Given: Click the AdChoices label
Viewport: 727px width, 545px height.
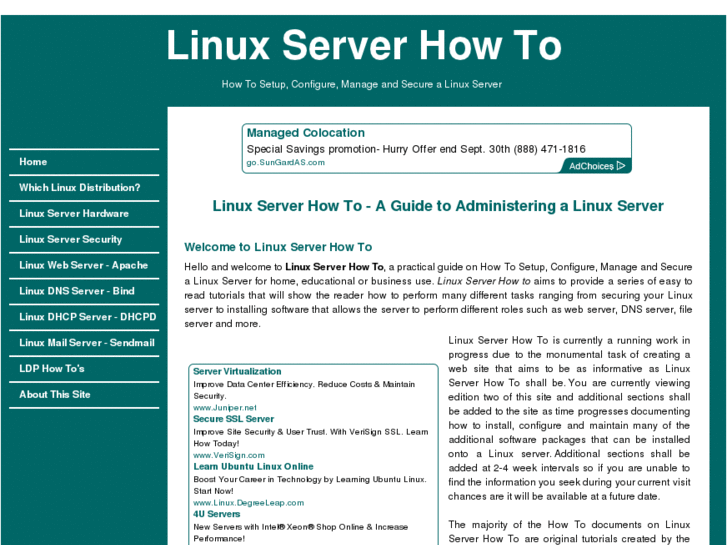Looking at the screenshot, I should (x=591, y=166).
